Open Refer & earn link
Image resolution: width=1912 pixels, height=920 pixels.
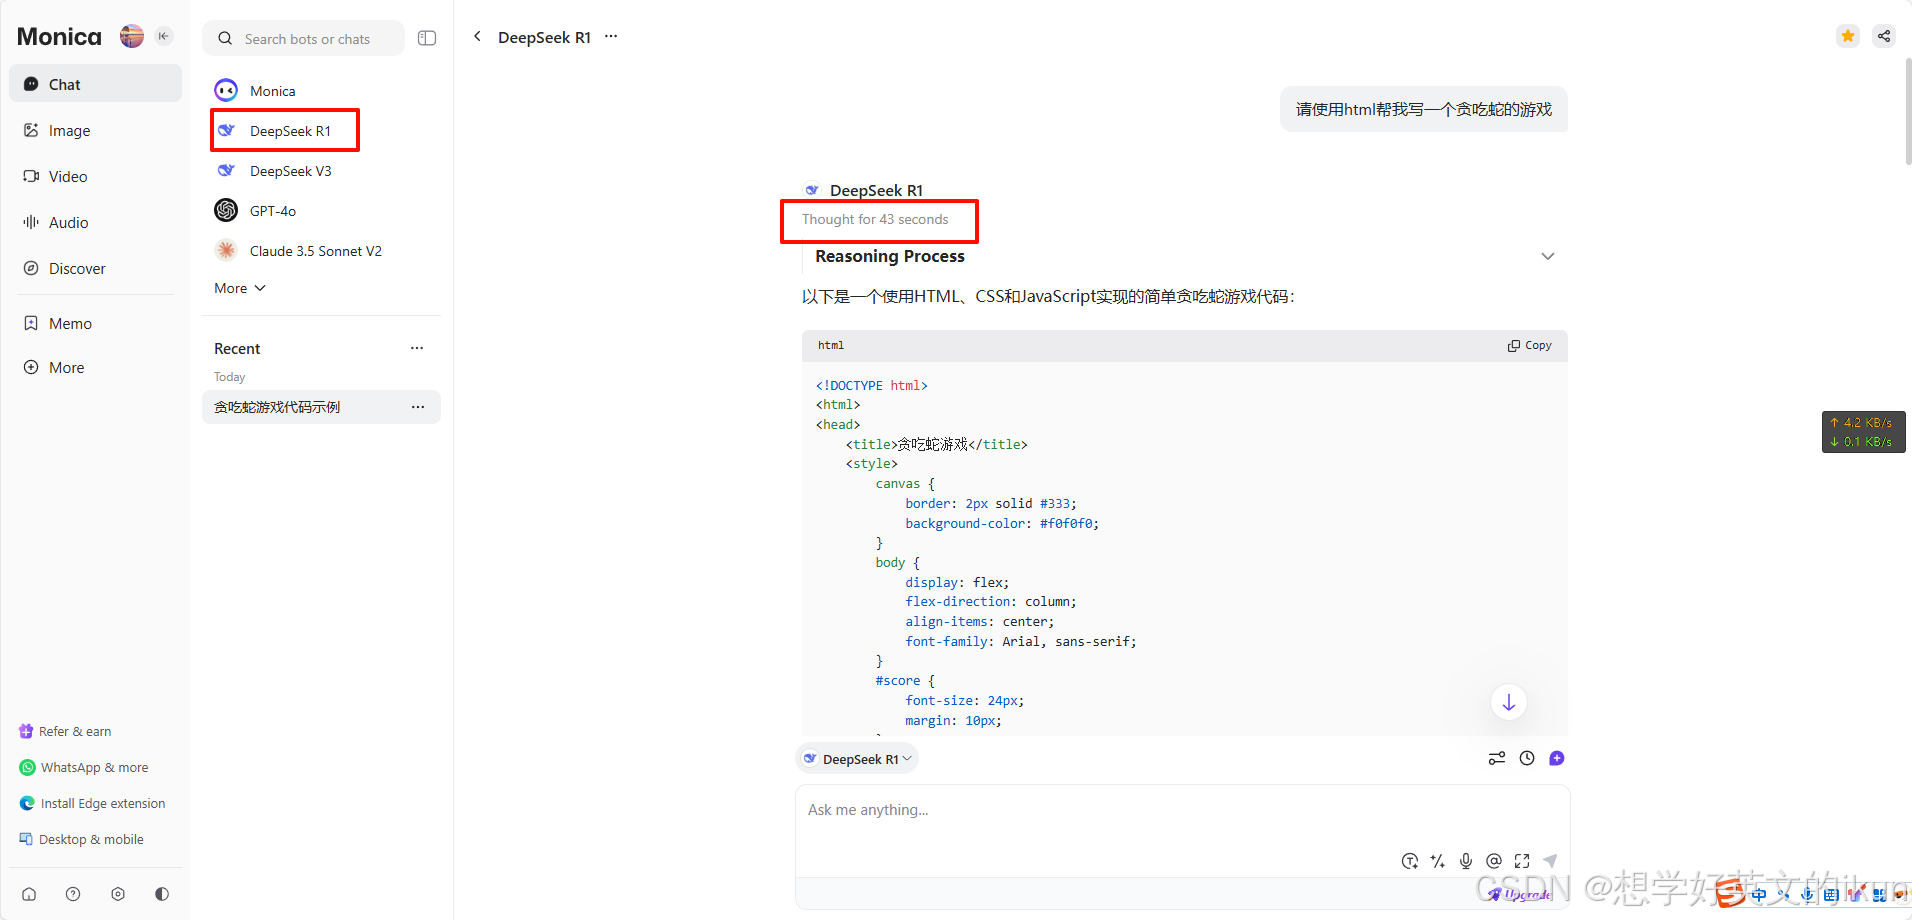tap(66, 731)
